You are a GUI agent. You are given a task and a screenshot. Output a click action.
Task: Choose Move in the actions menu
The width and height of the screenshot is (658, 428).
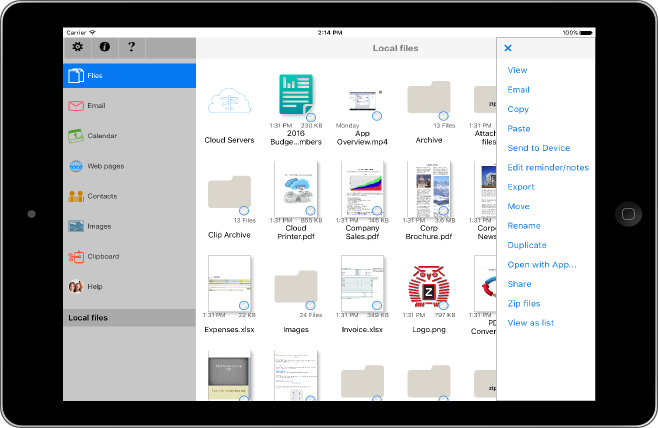tap(518, 206)
